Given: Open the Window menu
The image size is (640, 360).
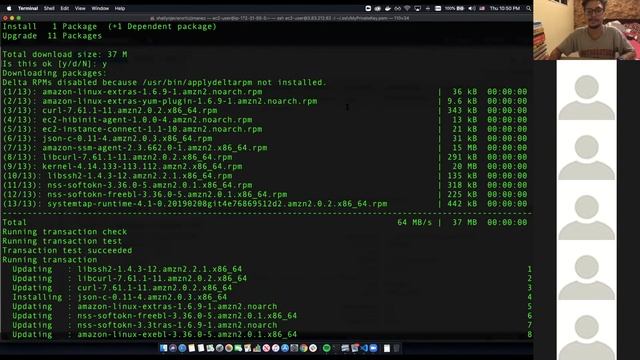Looking at the screenshot, I should pos(100,8).
